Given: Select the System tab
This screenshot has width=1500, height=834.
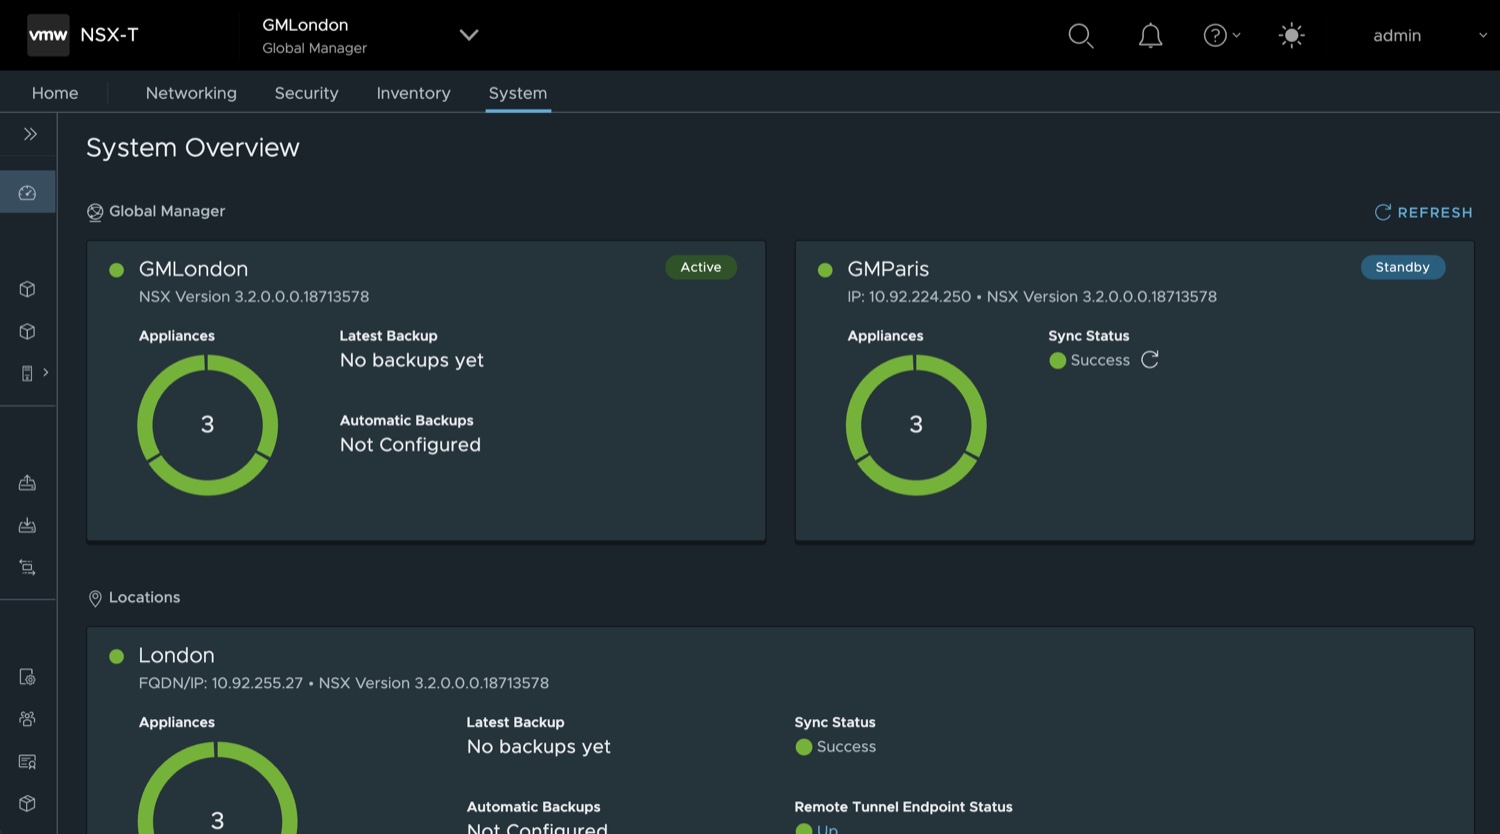Looking at the screenshot, I should click(518, 93).
